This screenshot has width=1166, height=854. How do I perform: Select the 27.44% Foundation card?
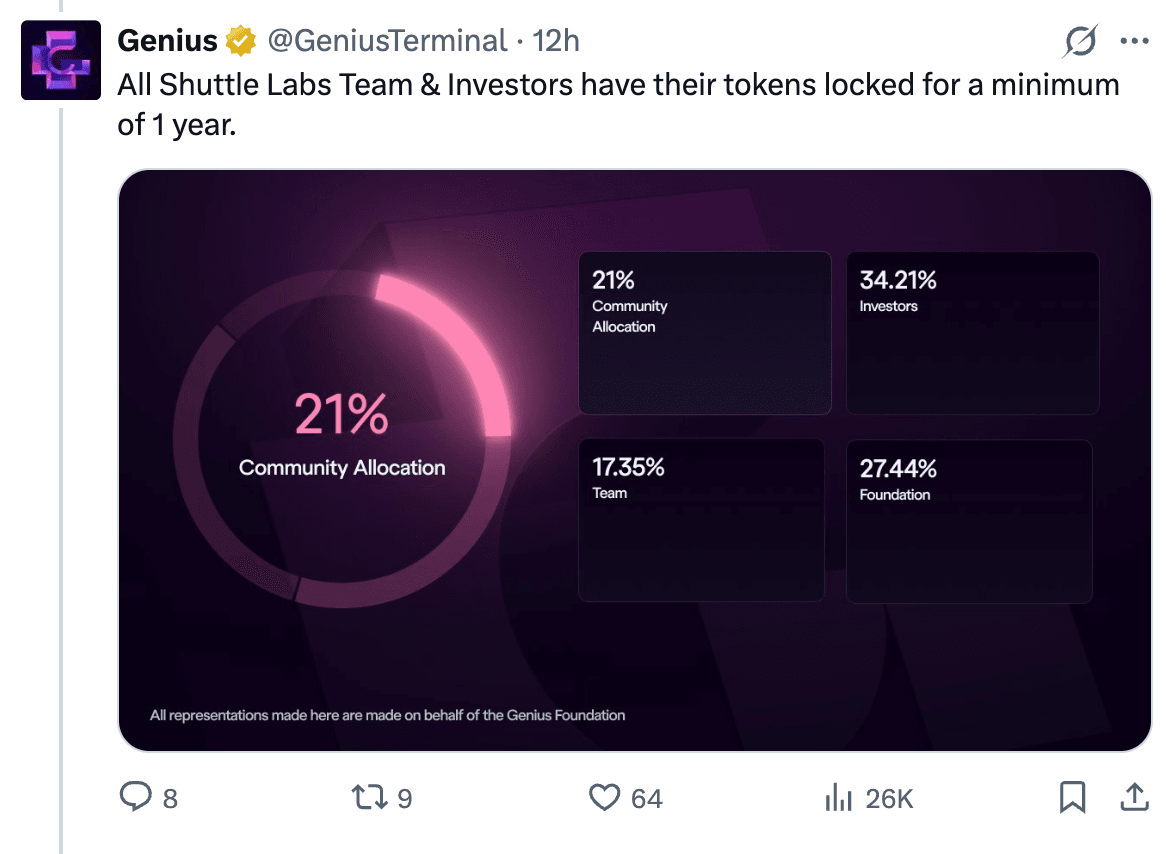pos(969,521)
